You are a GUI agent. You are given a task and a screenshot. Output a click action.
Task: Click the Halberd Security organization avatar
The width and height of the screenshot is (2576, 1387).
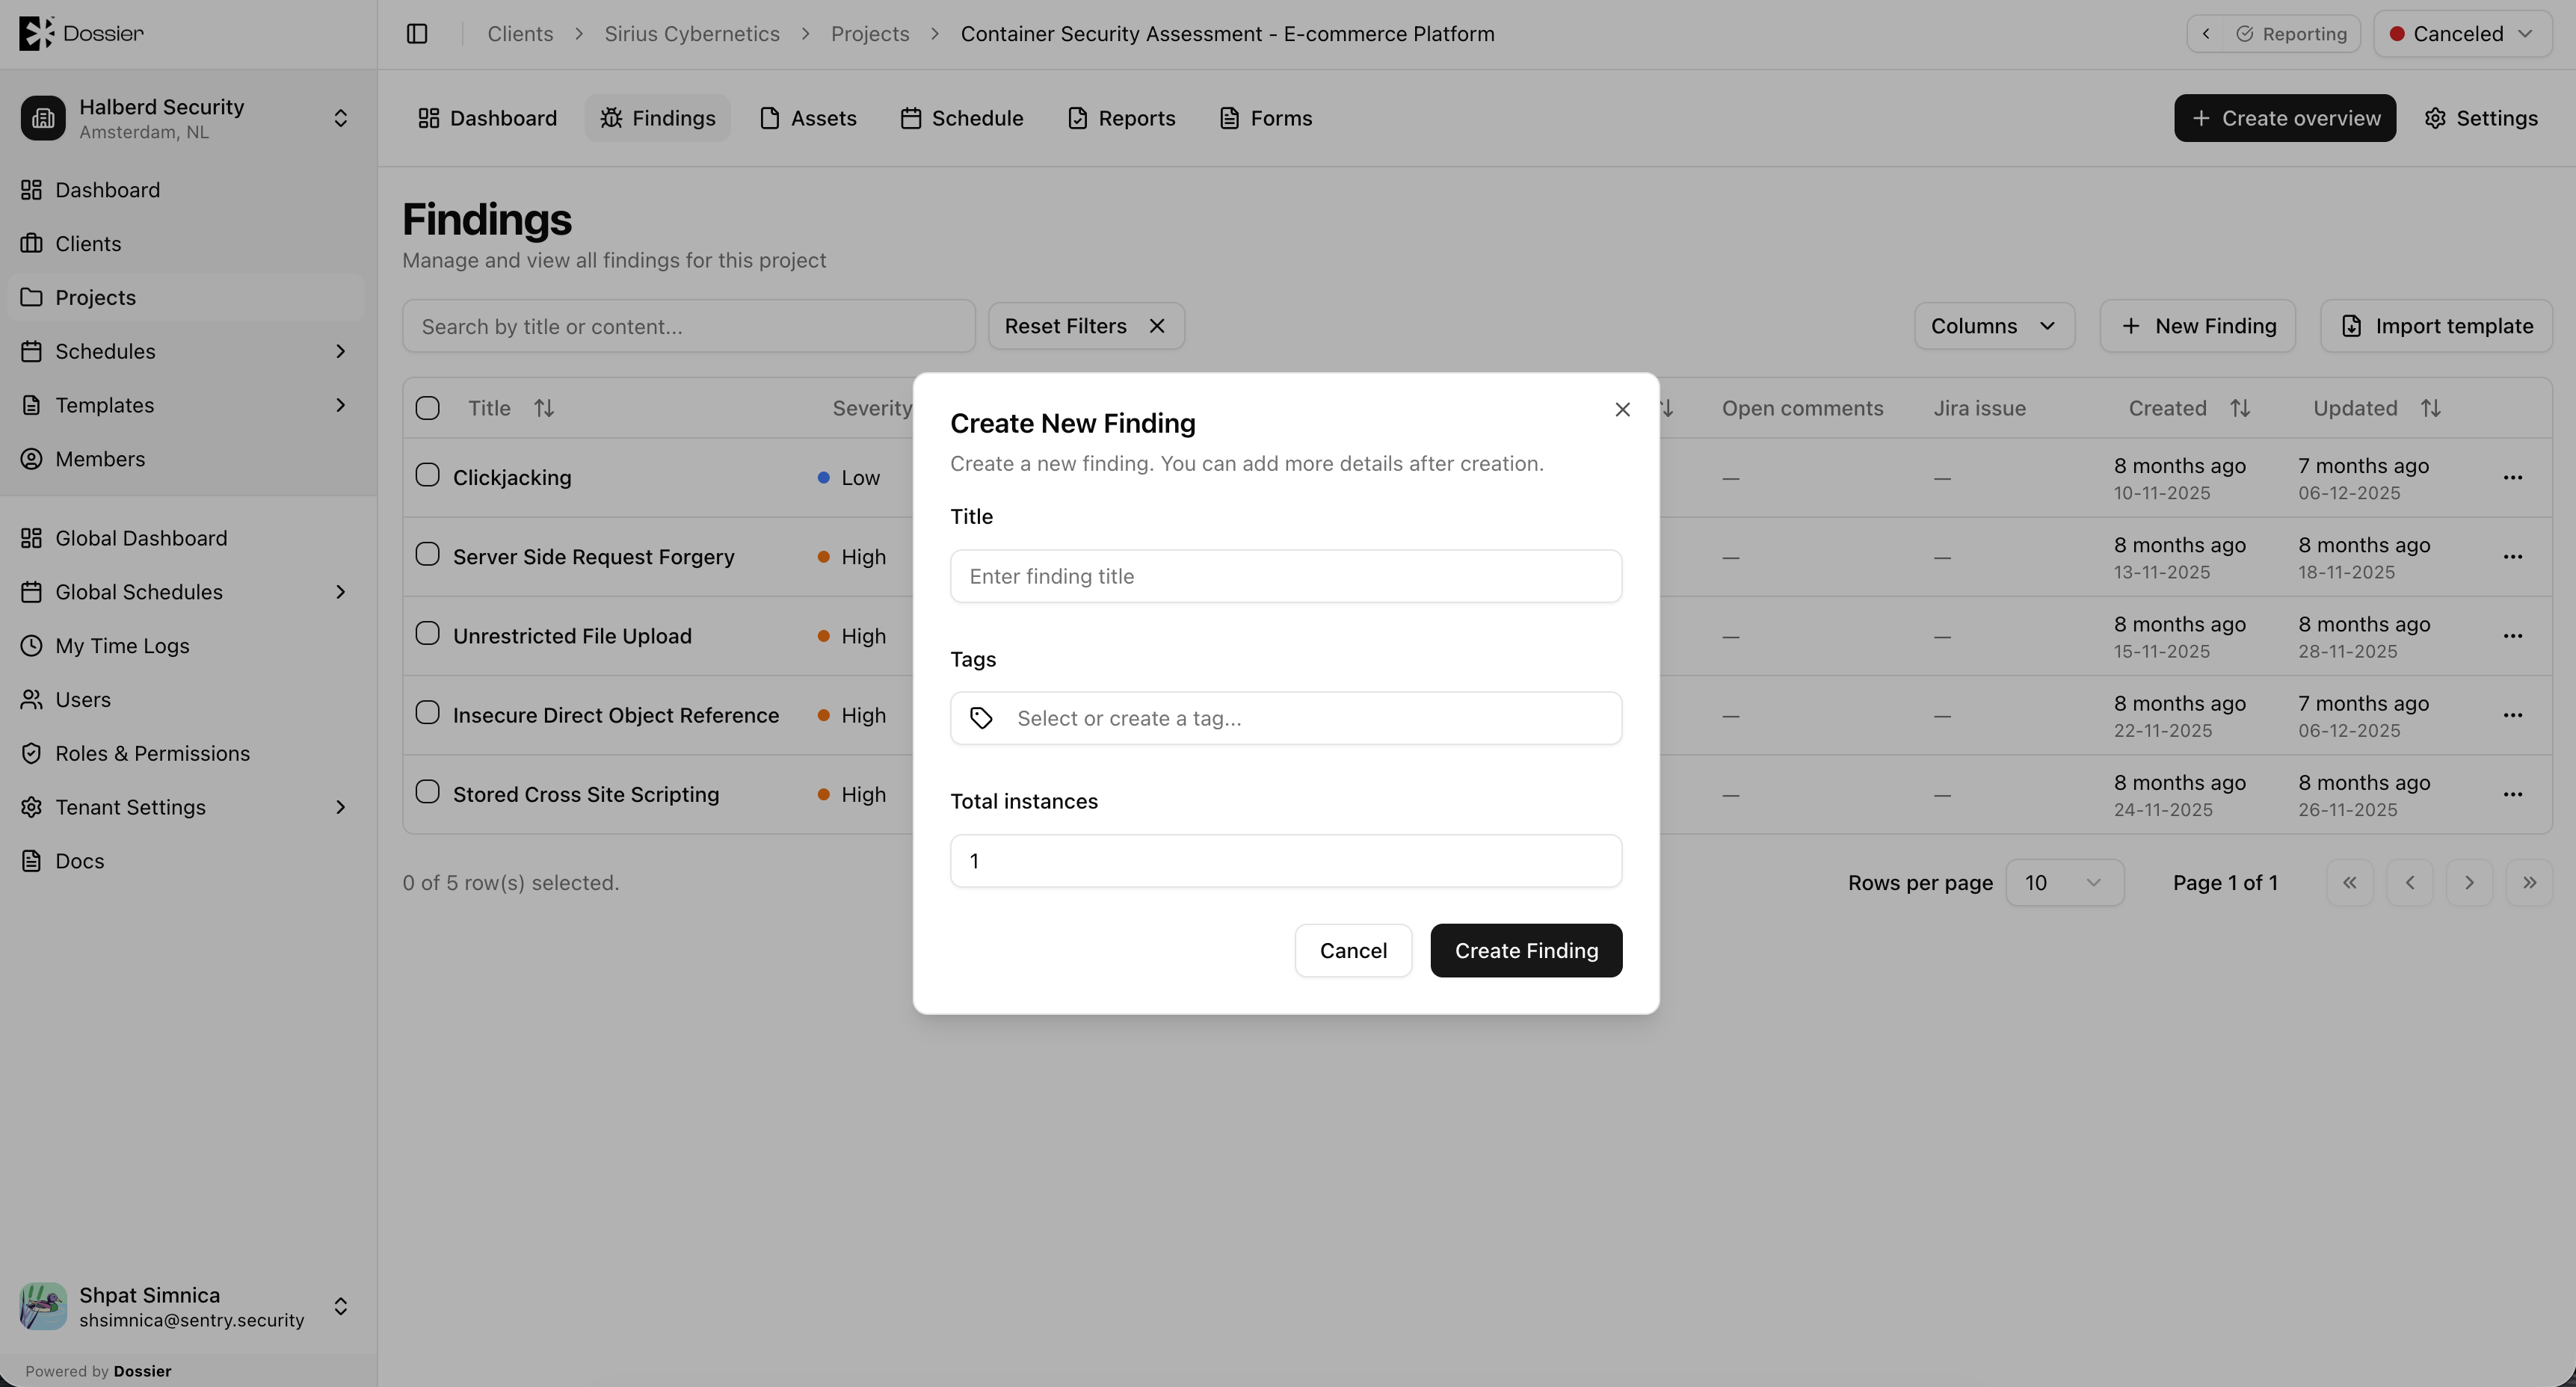point(43,118)
